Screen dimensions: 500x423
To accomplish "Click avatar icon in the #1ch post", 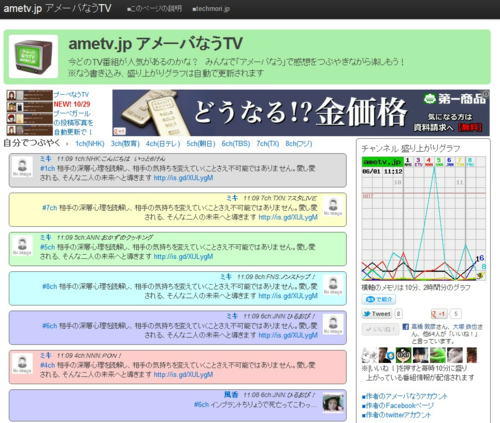I will tap(22, 166).
